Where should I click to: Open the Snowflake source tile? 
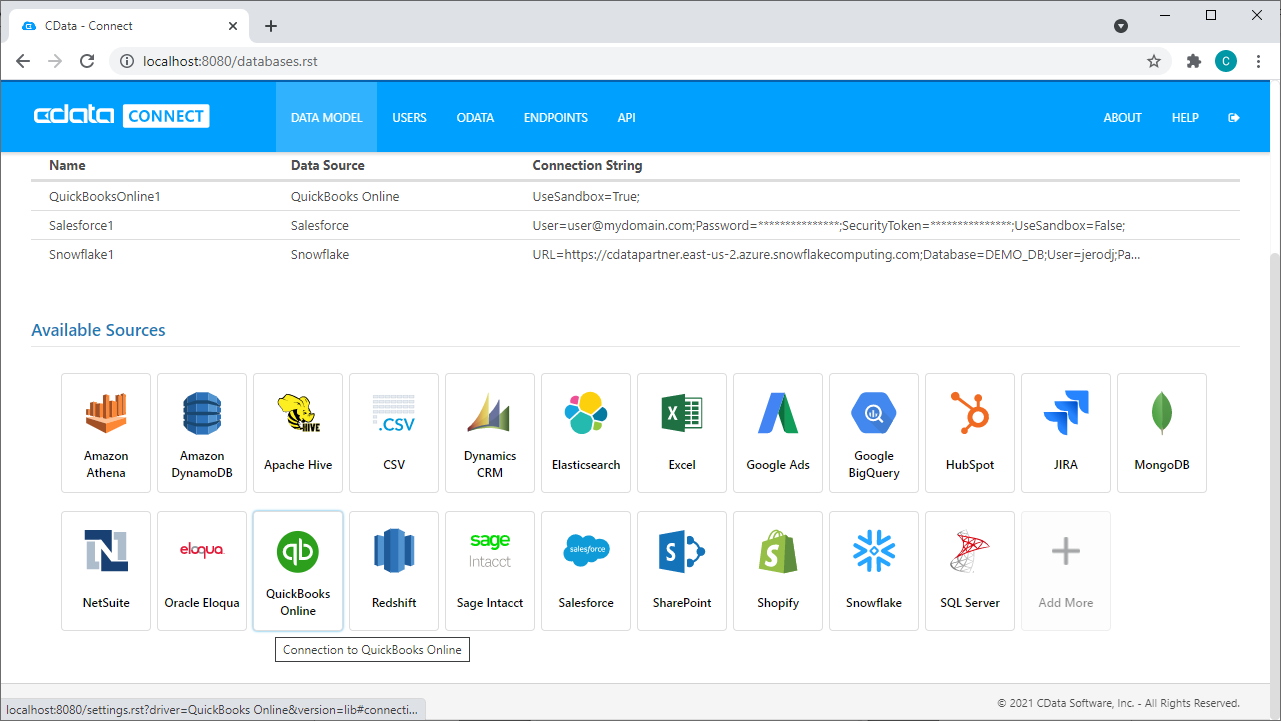click(x=874, y=570)
